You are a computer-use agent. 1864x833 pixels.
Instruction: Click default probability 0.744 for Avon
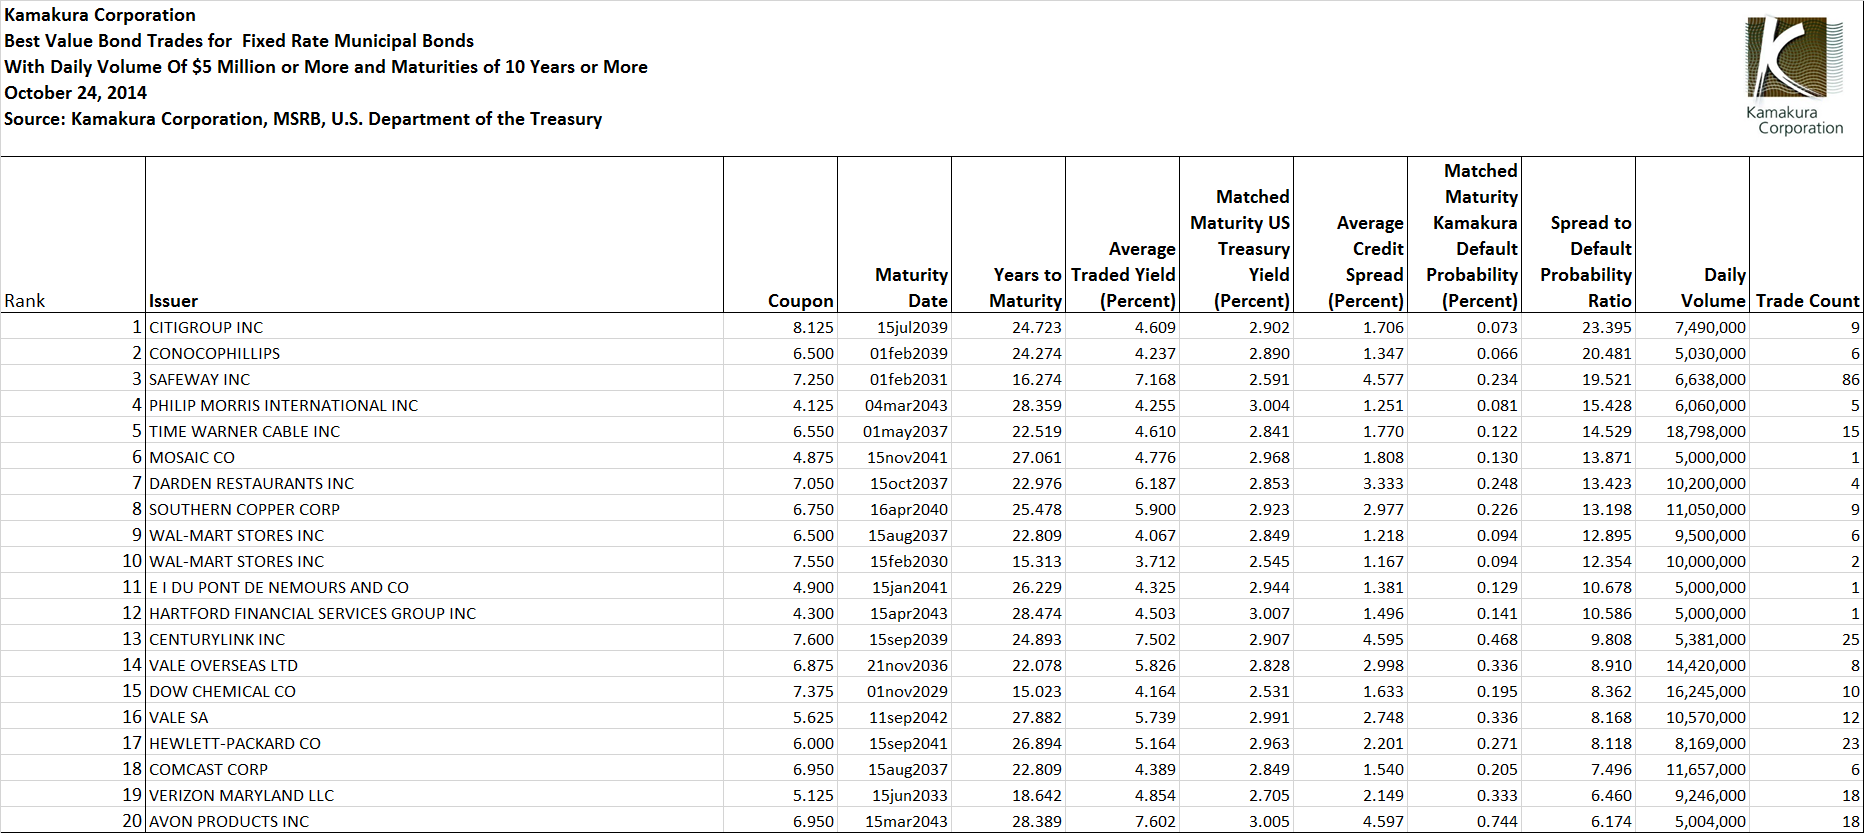pos(1497,822)
